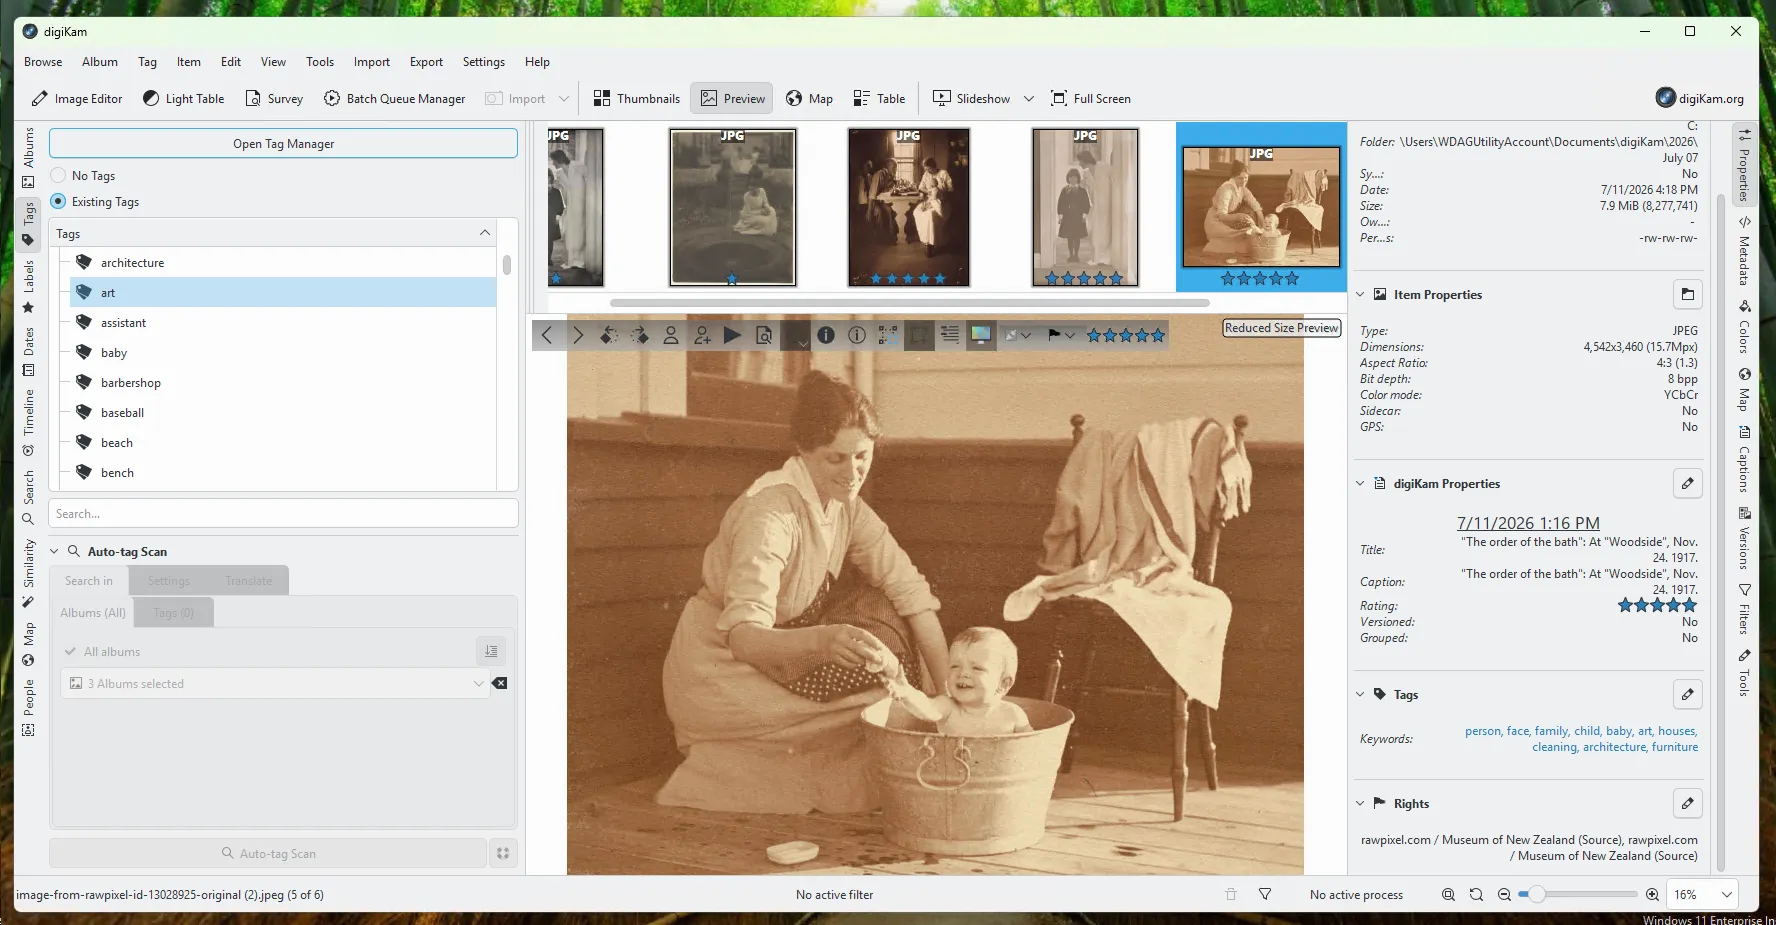Image resolution: width=1776 pixels, height=925 pixels.
Task: Collapse the Rights section
Action: point(1360,803)
